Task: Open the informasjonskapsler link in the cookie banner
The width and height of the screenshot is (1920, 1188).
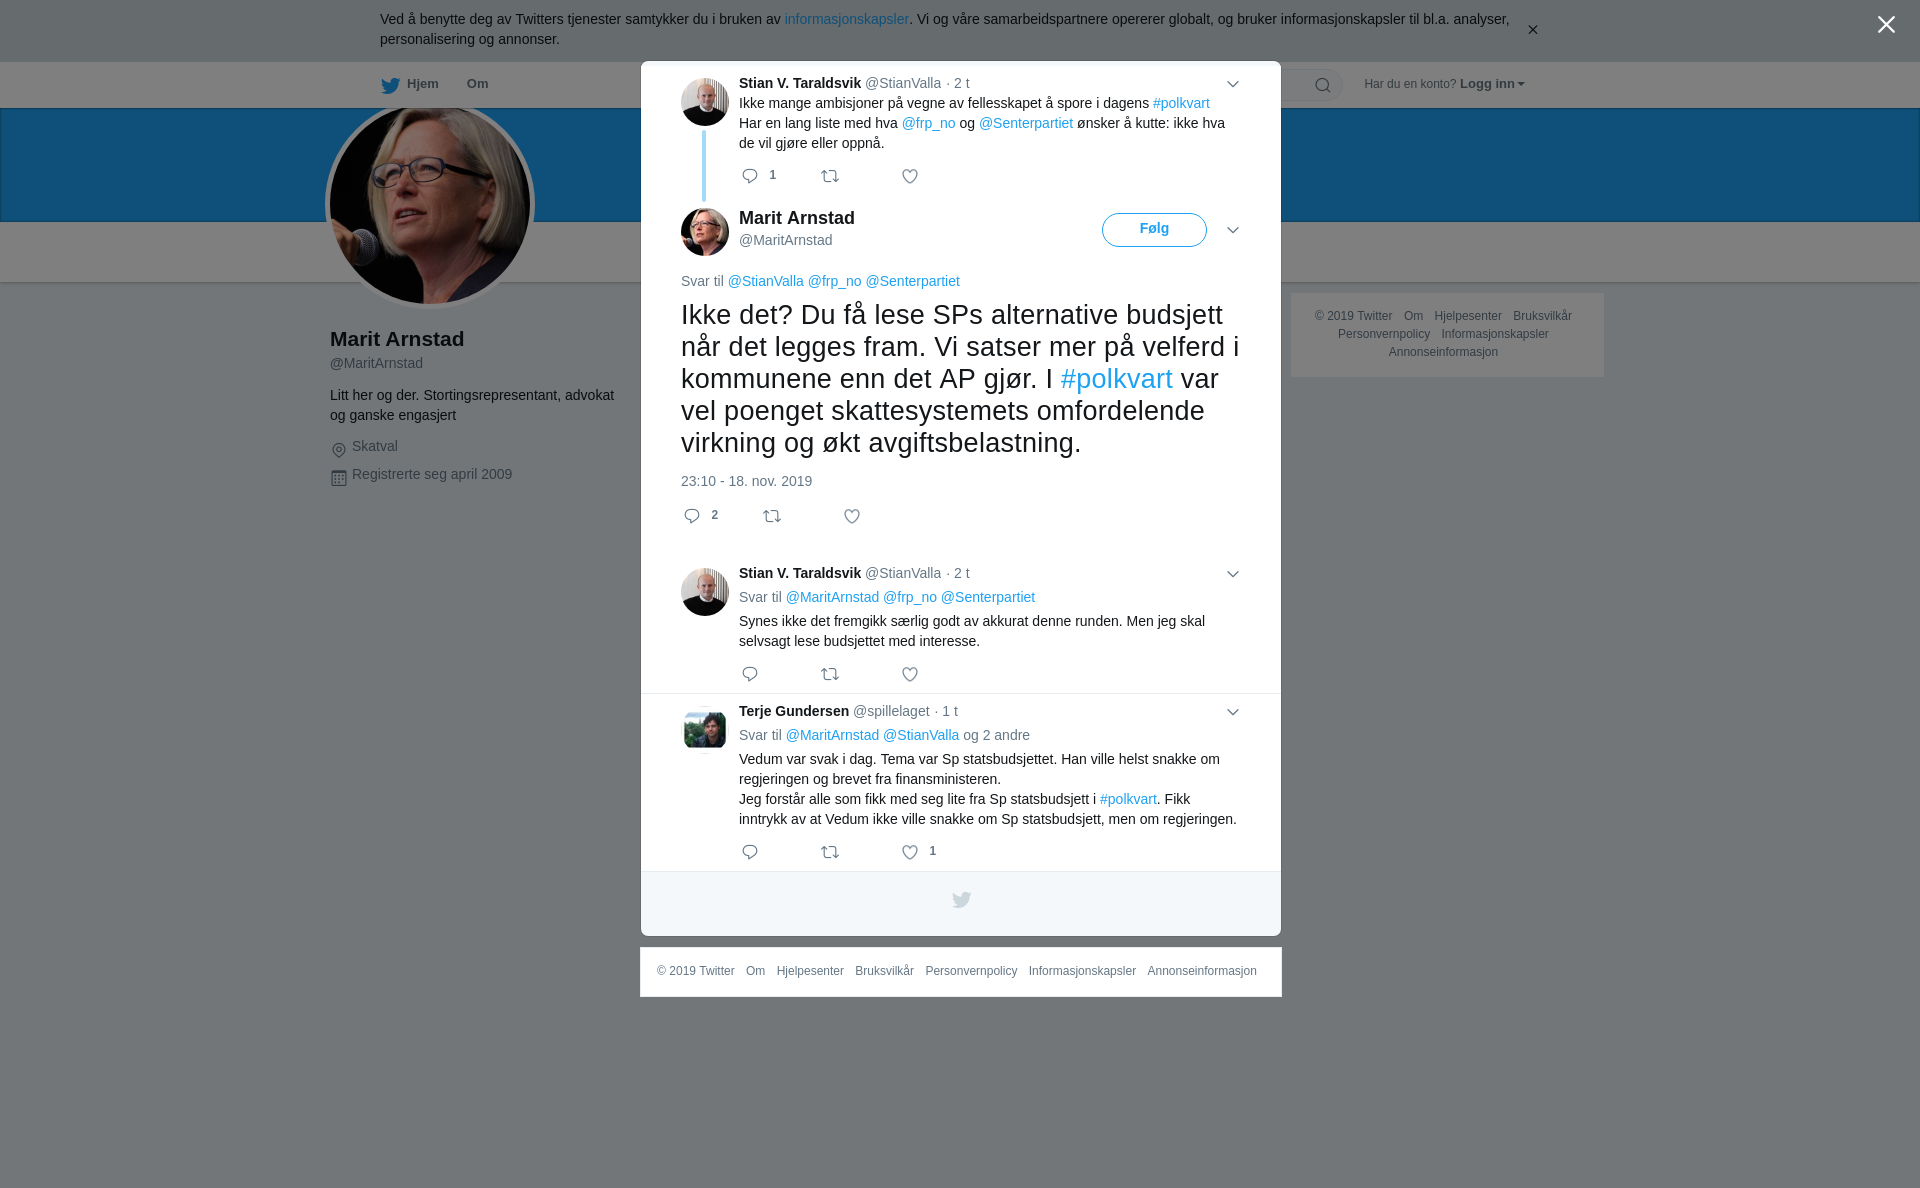Action: [x=846, y=19]
